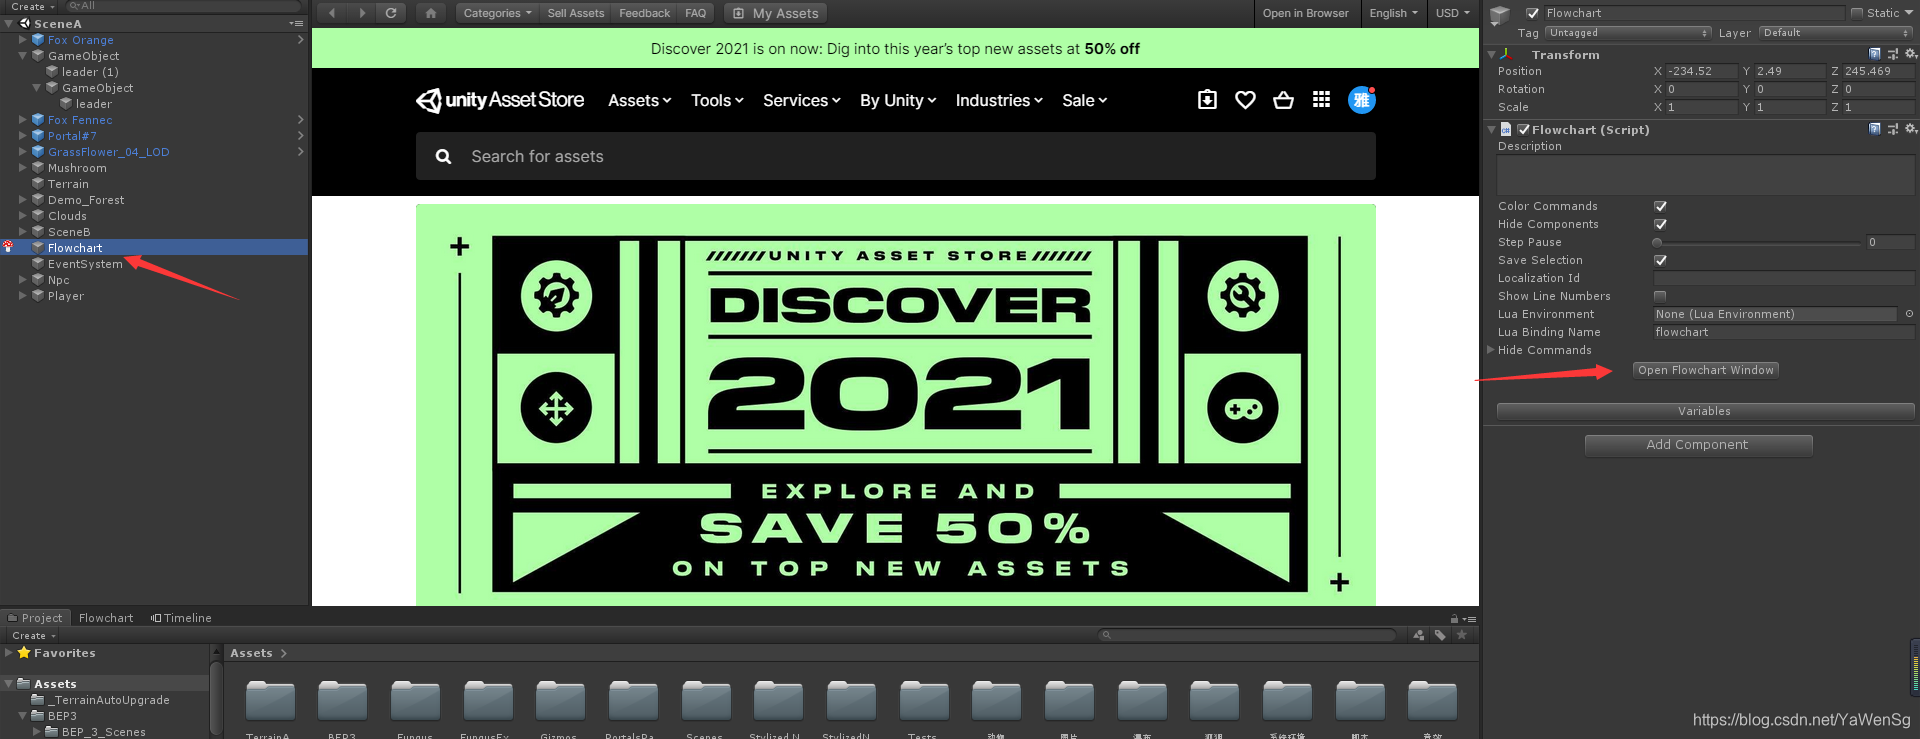This screenshot has width=1920, height=739.
Task: Click the unity Asset Store logo
Action: (x=500, y=100)
